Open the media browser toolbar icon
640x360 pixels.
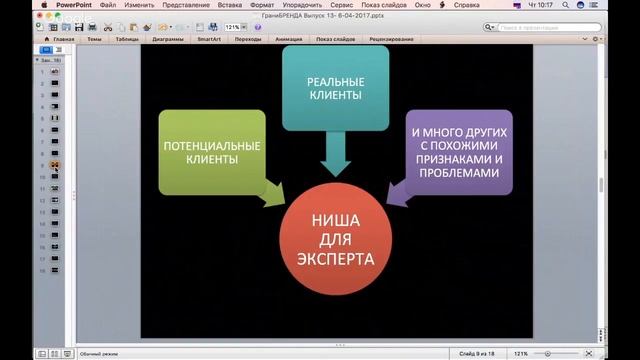tap(213, 27)
